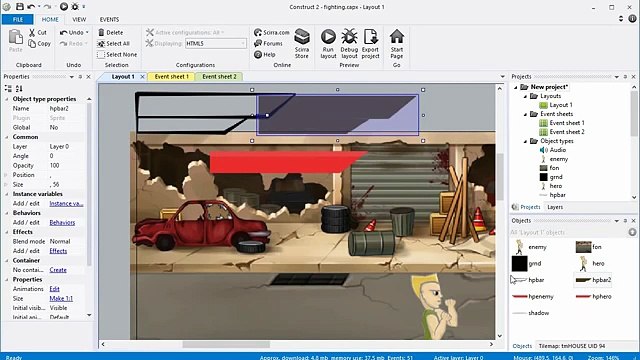Open the Displaying HTML5 combo box
The image size is (640, 360).
tap(216, 43)
